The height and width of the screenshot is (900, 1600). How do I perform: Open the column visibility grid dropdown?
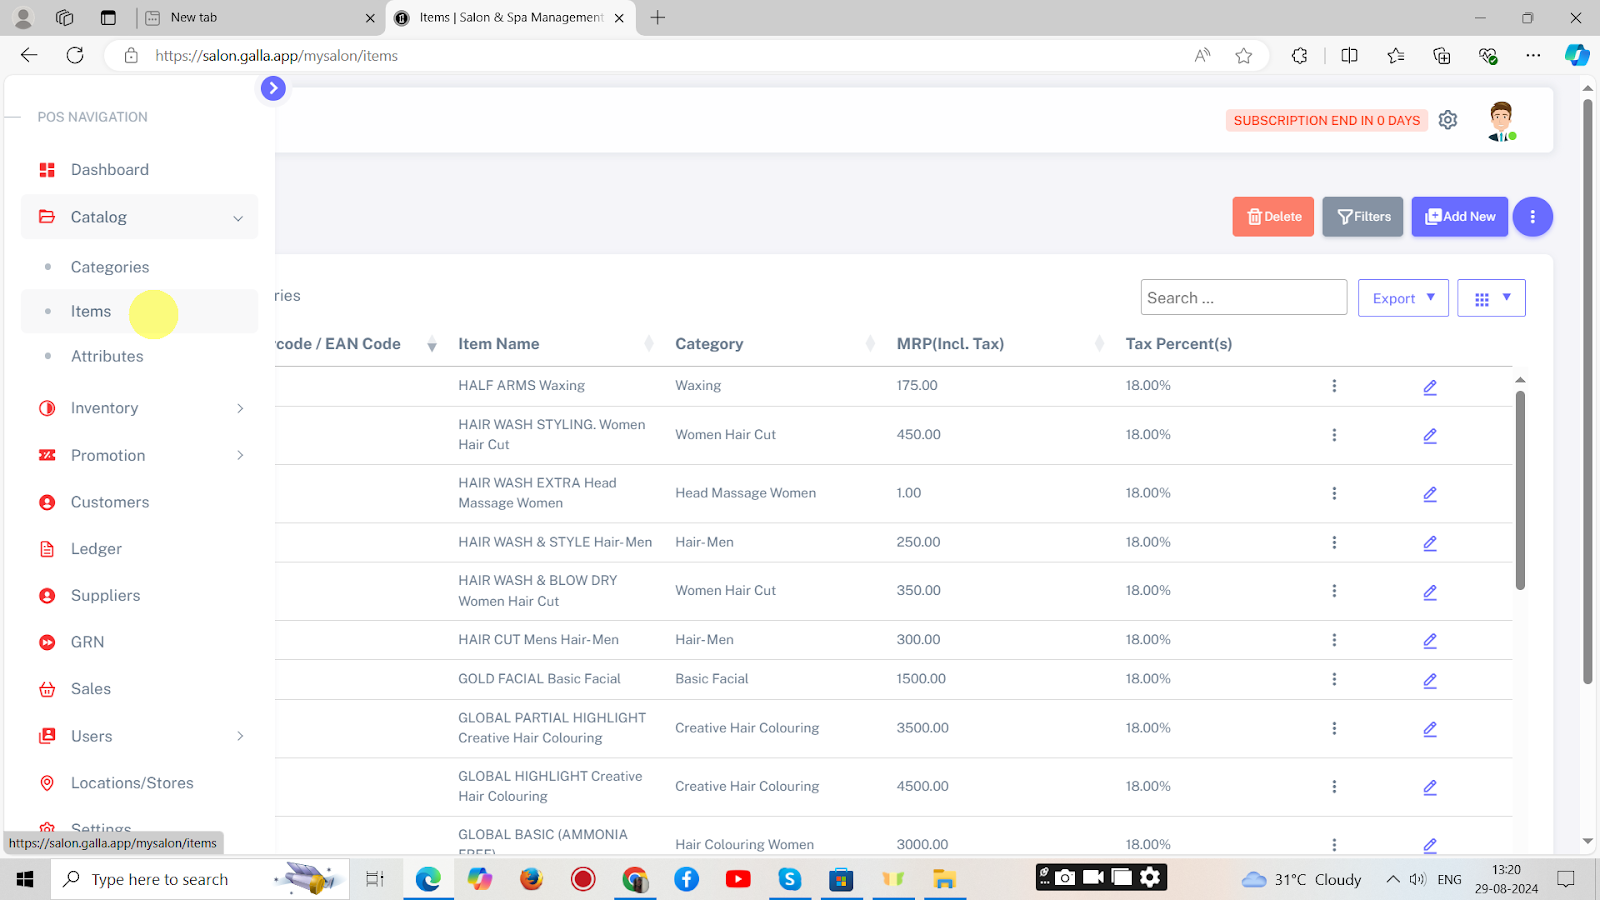point(1491,298)
